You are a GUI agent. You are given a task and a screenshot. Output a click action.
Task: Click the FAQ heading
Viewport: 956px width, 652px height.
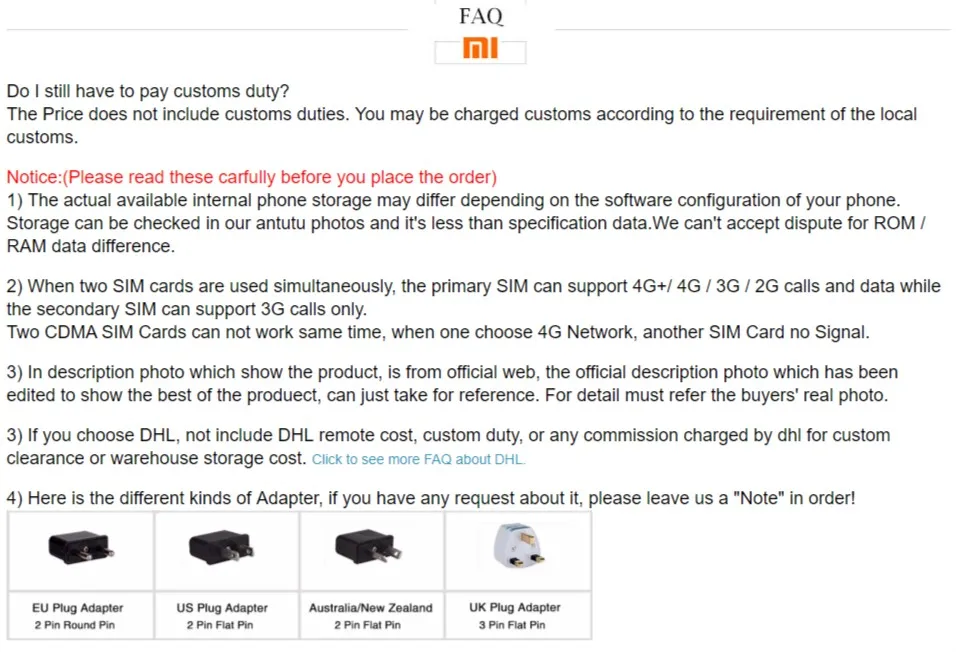(481, 16)
